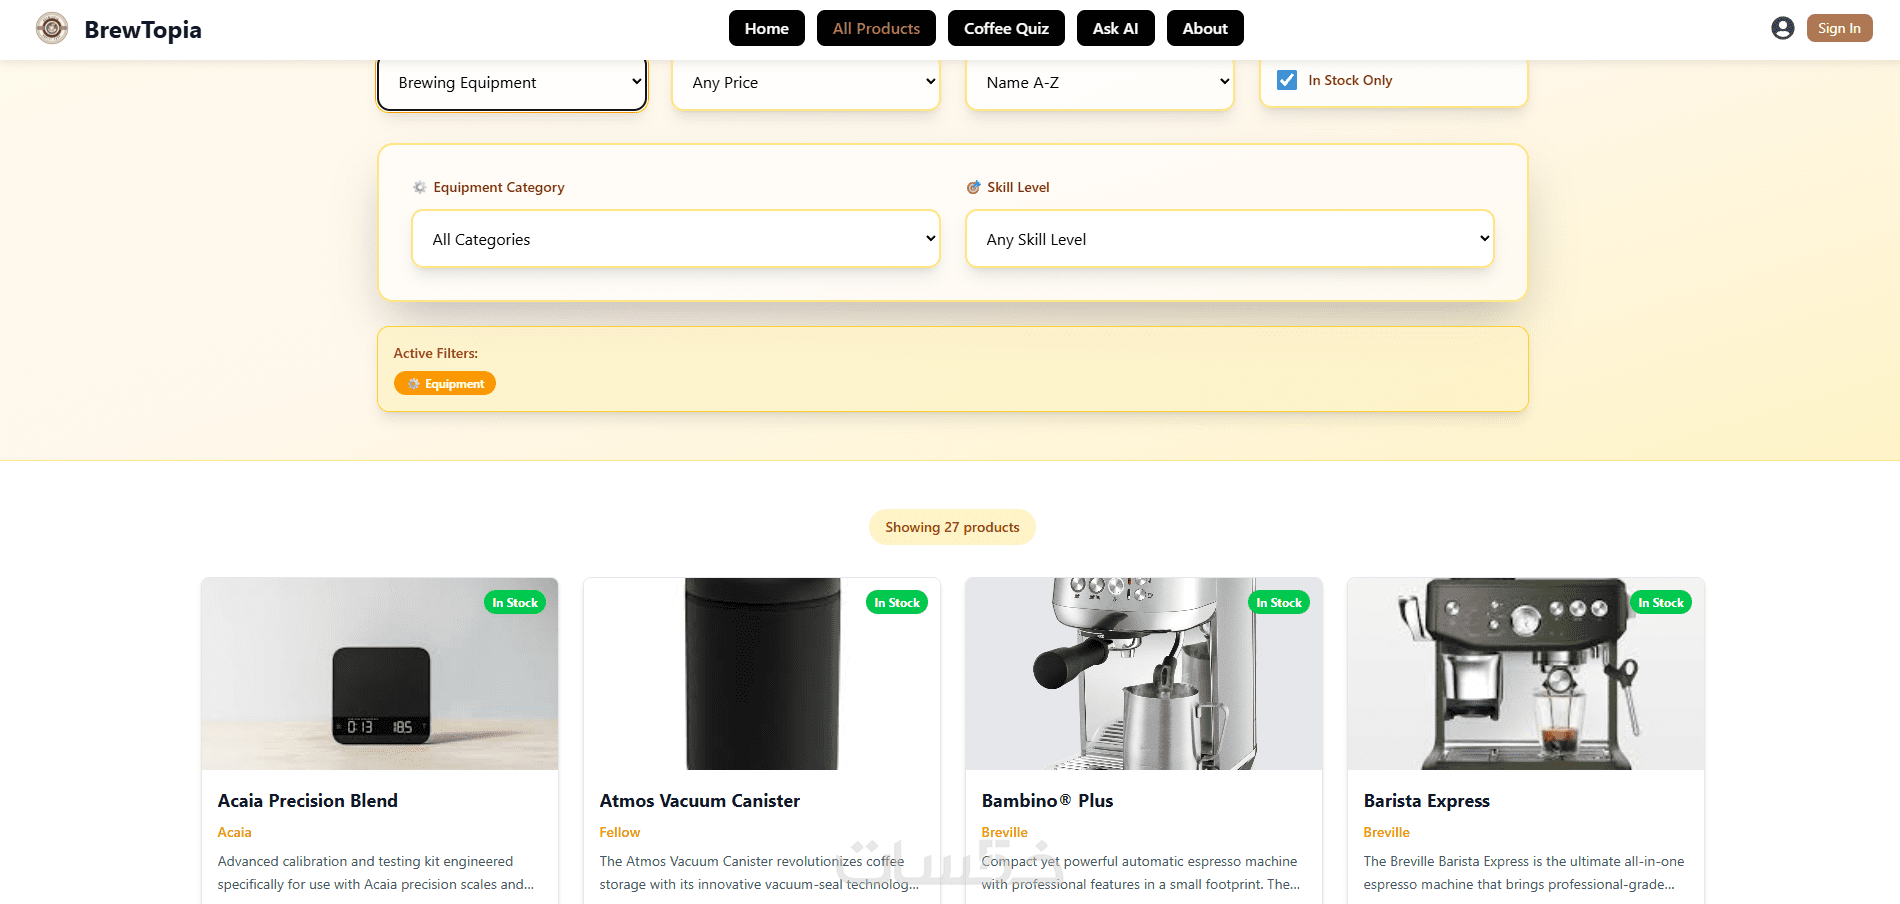
Task: Click the Breville brand under Bambino Plus
Action: pos(1005,832)
